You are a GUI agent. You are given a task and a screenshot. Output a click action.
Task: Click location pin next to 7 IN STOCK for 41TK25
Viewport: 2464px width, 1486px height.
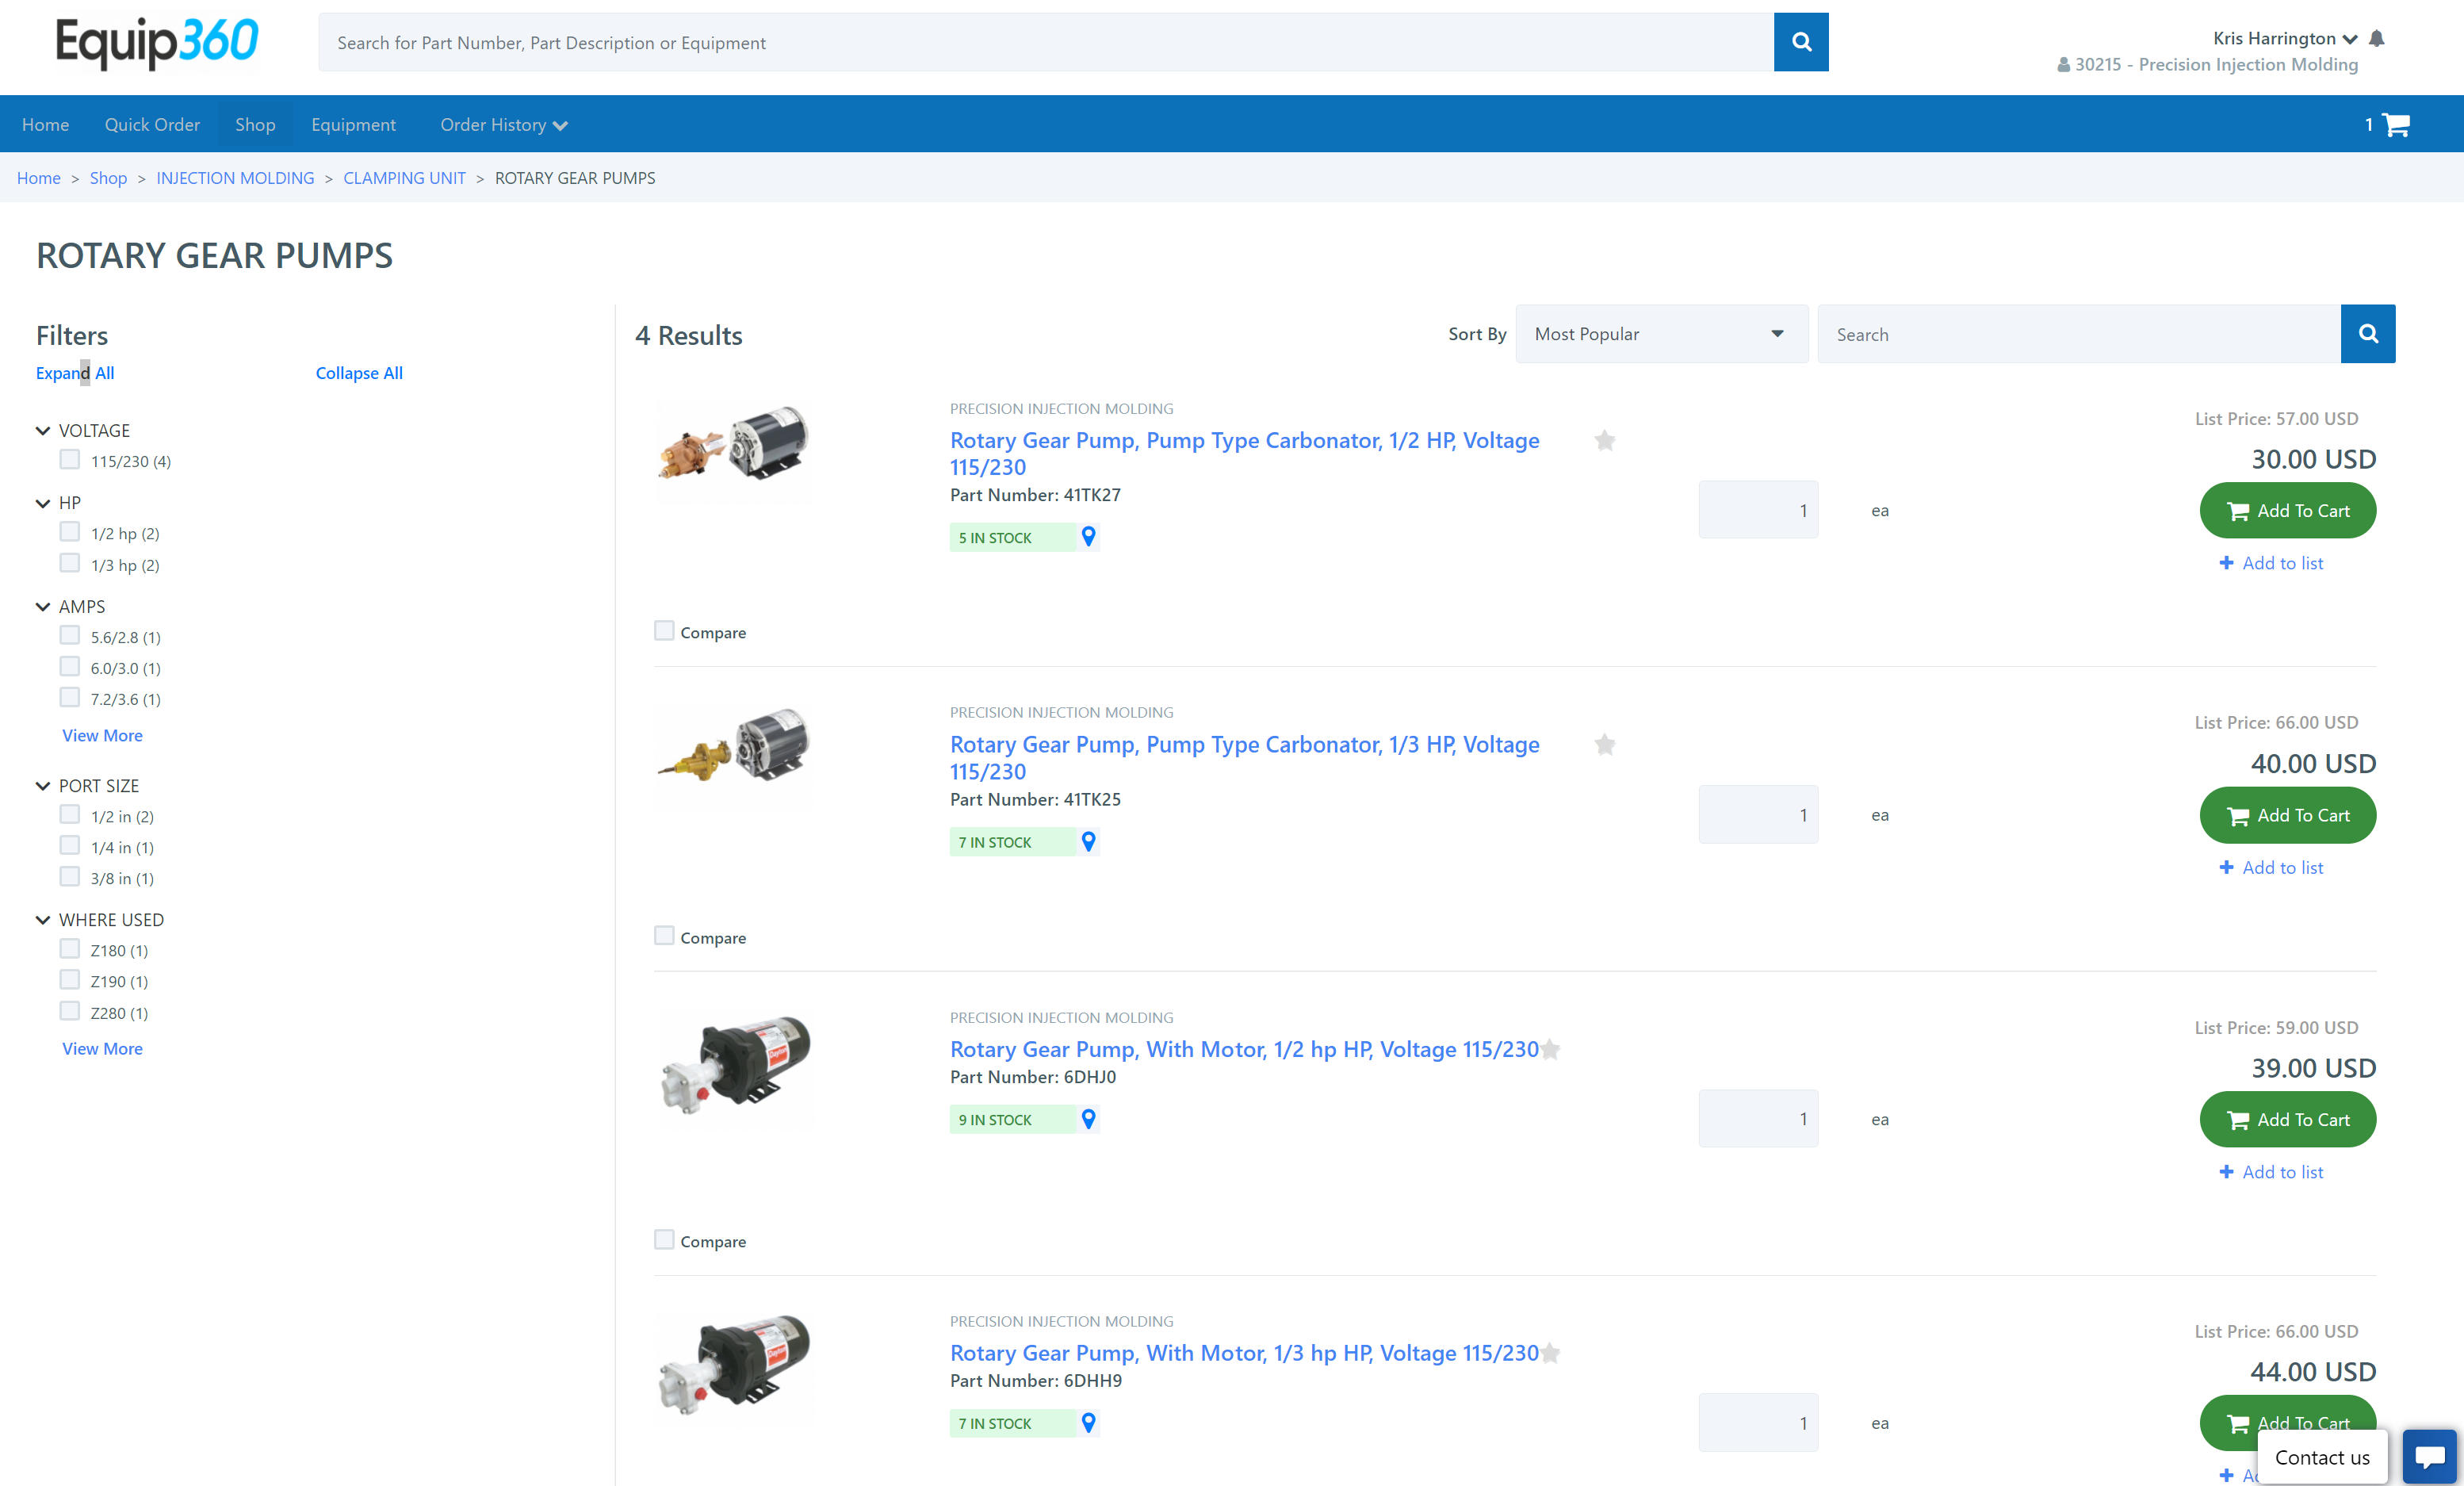click(x=1088, y=841)
